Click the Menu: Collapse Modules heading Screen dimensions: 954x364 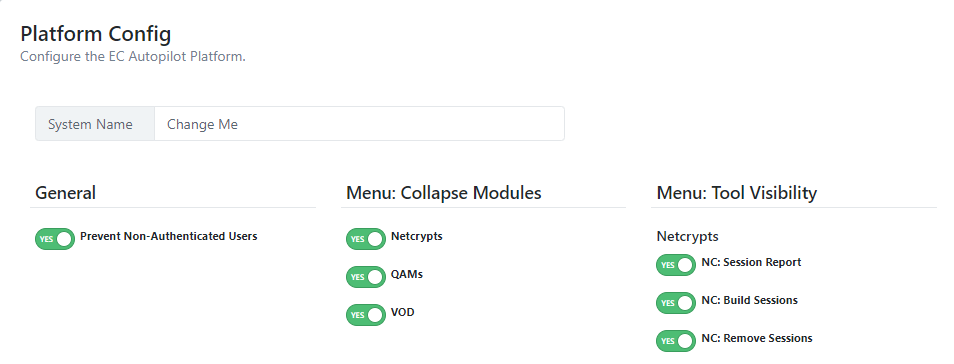coord(444,193)
